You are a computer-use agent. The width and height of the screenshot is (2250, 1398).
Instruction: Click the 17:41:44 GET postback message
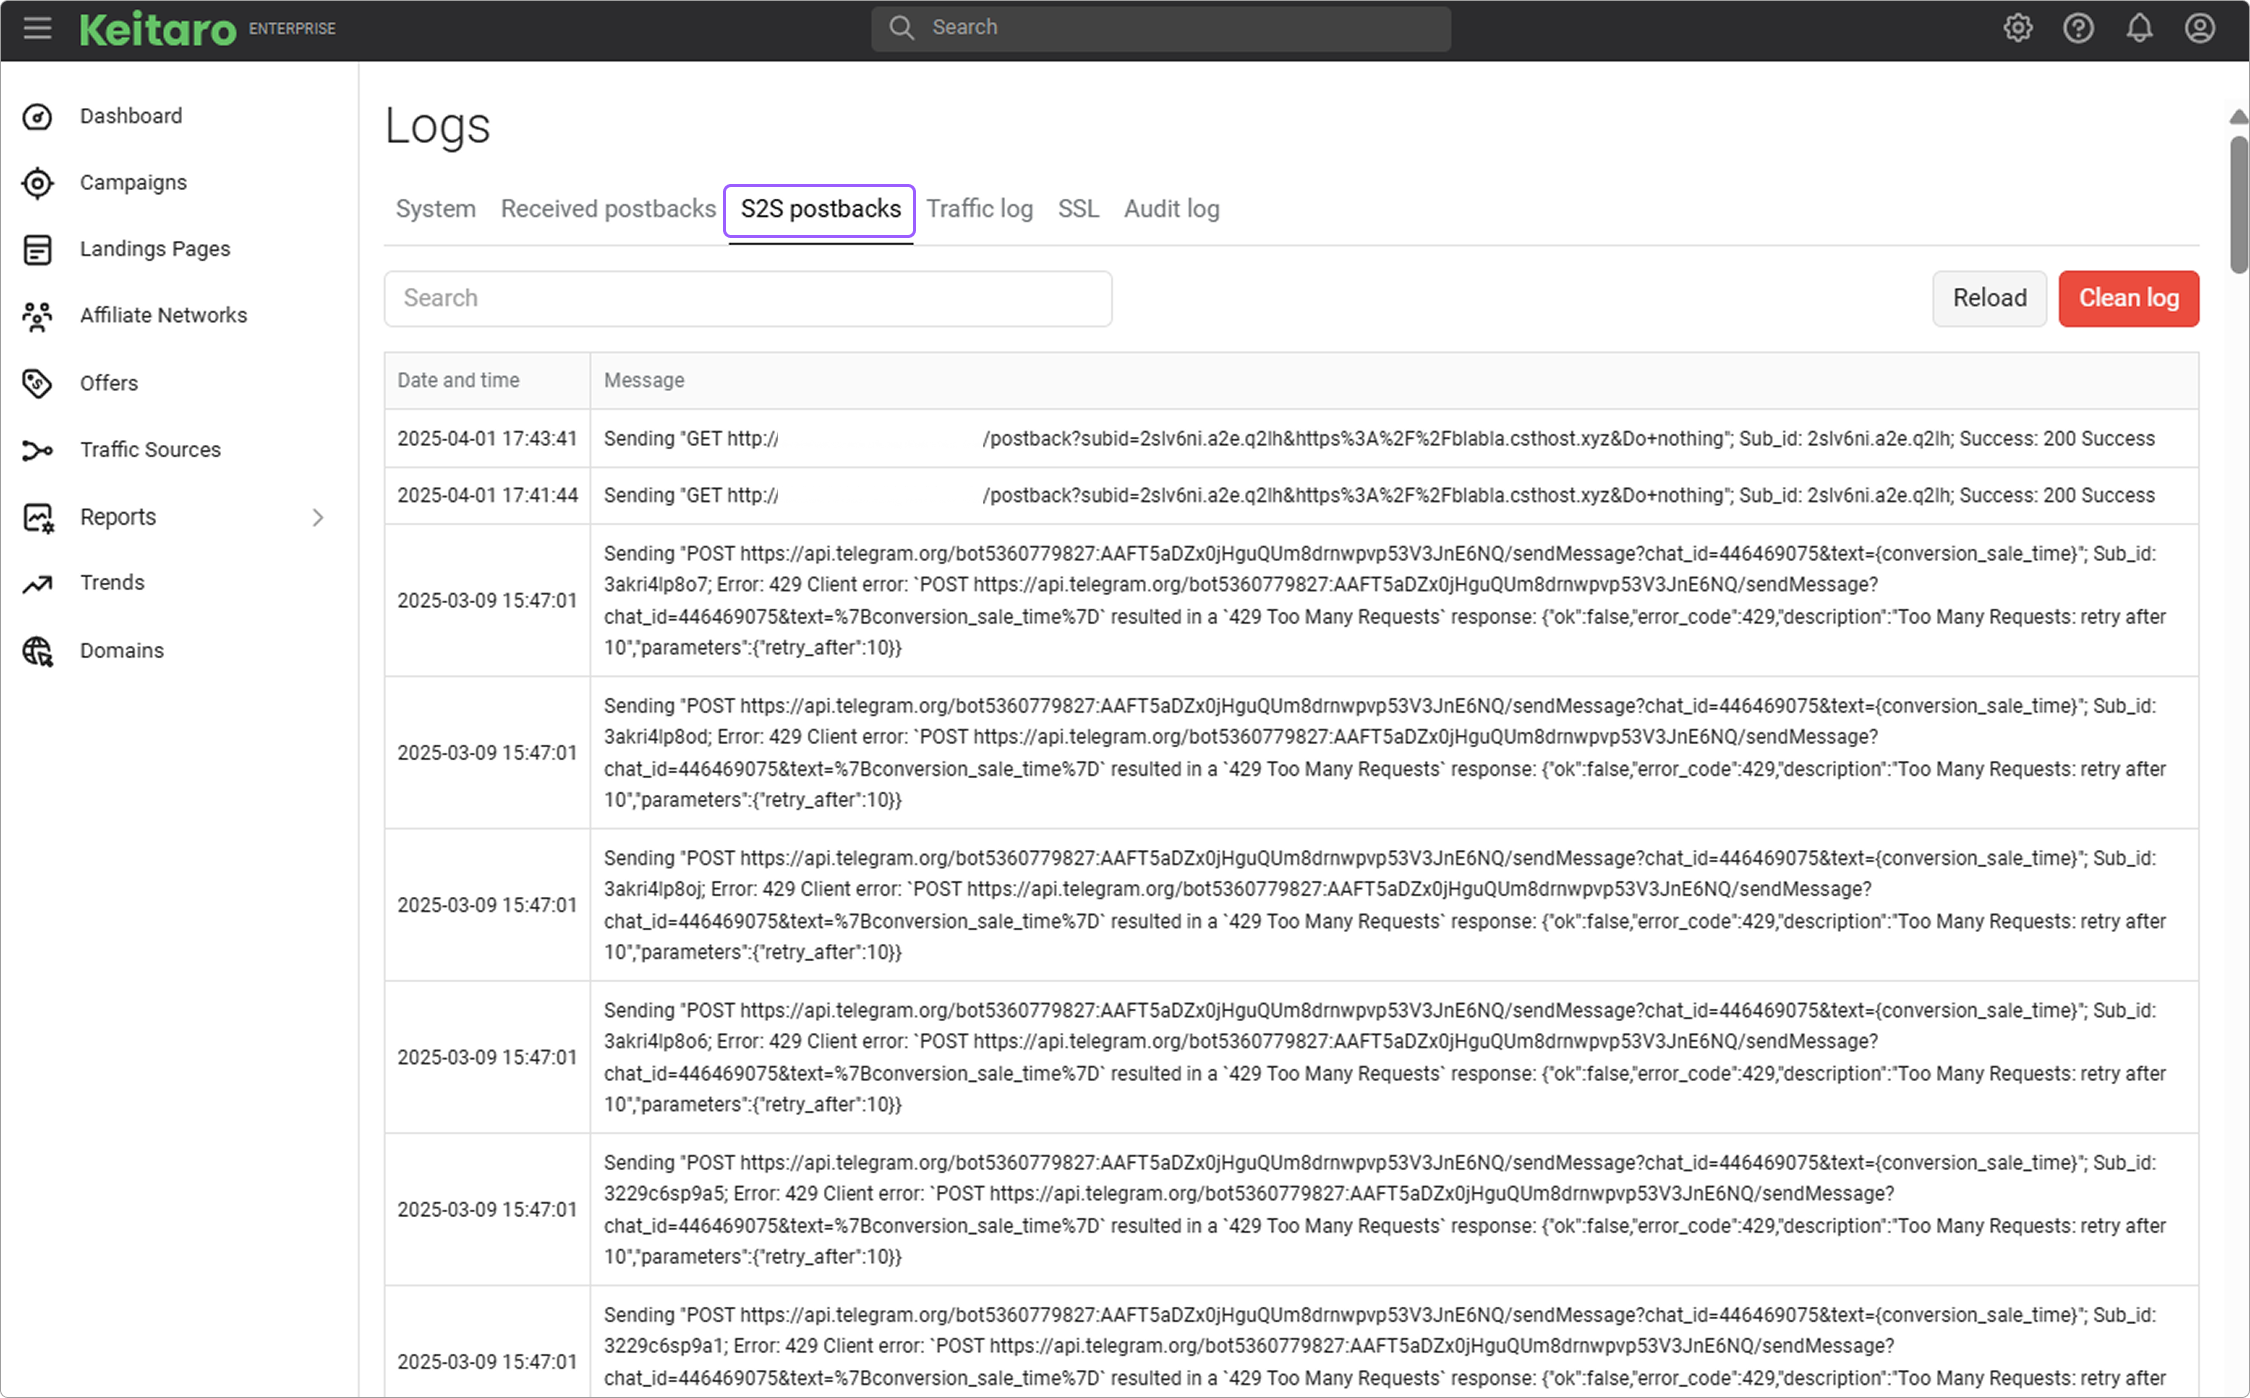point(1379,496)
